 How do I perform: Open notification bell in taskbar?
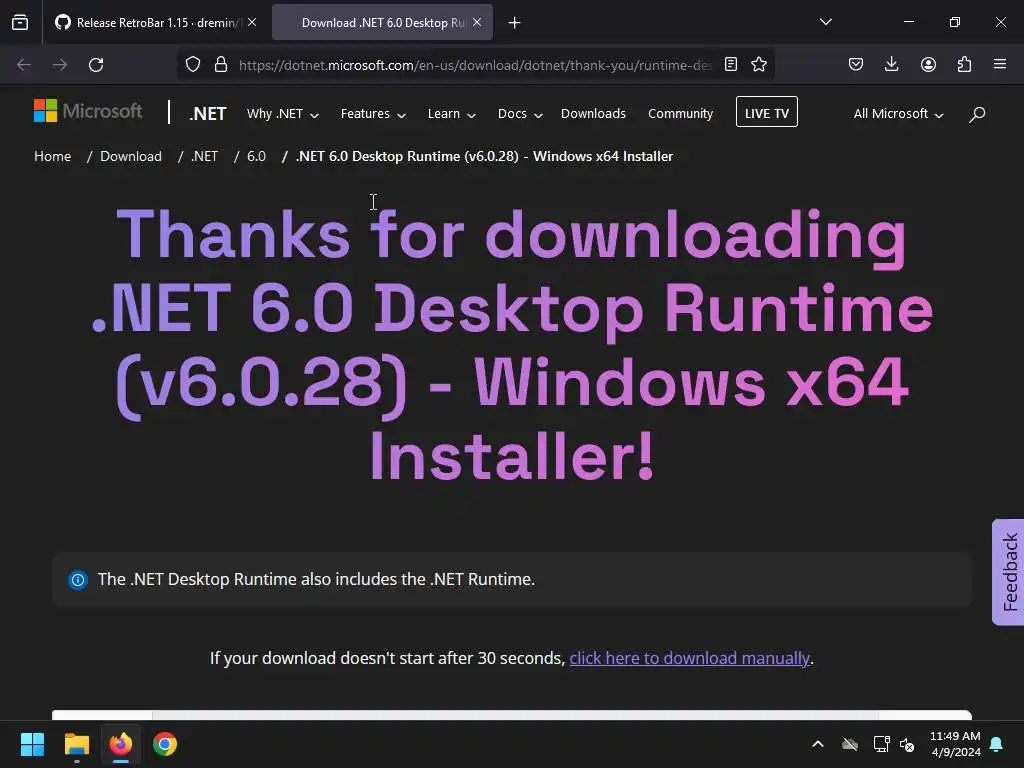pos(997,744)
